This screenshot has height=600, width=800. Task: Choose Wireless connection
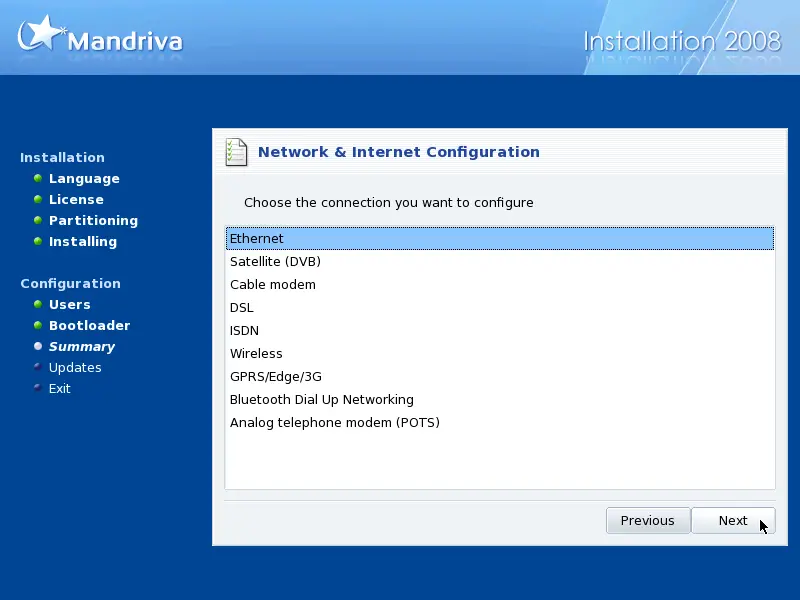click(x=500, y=353)
